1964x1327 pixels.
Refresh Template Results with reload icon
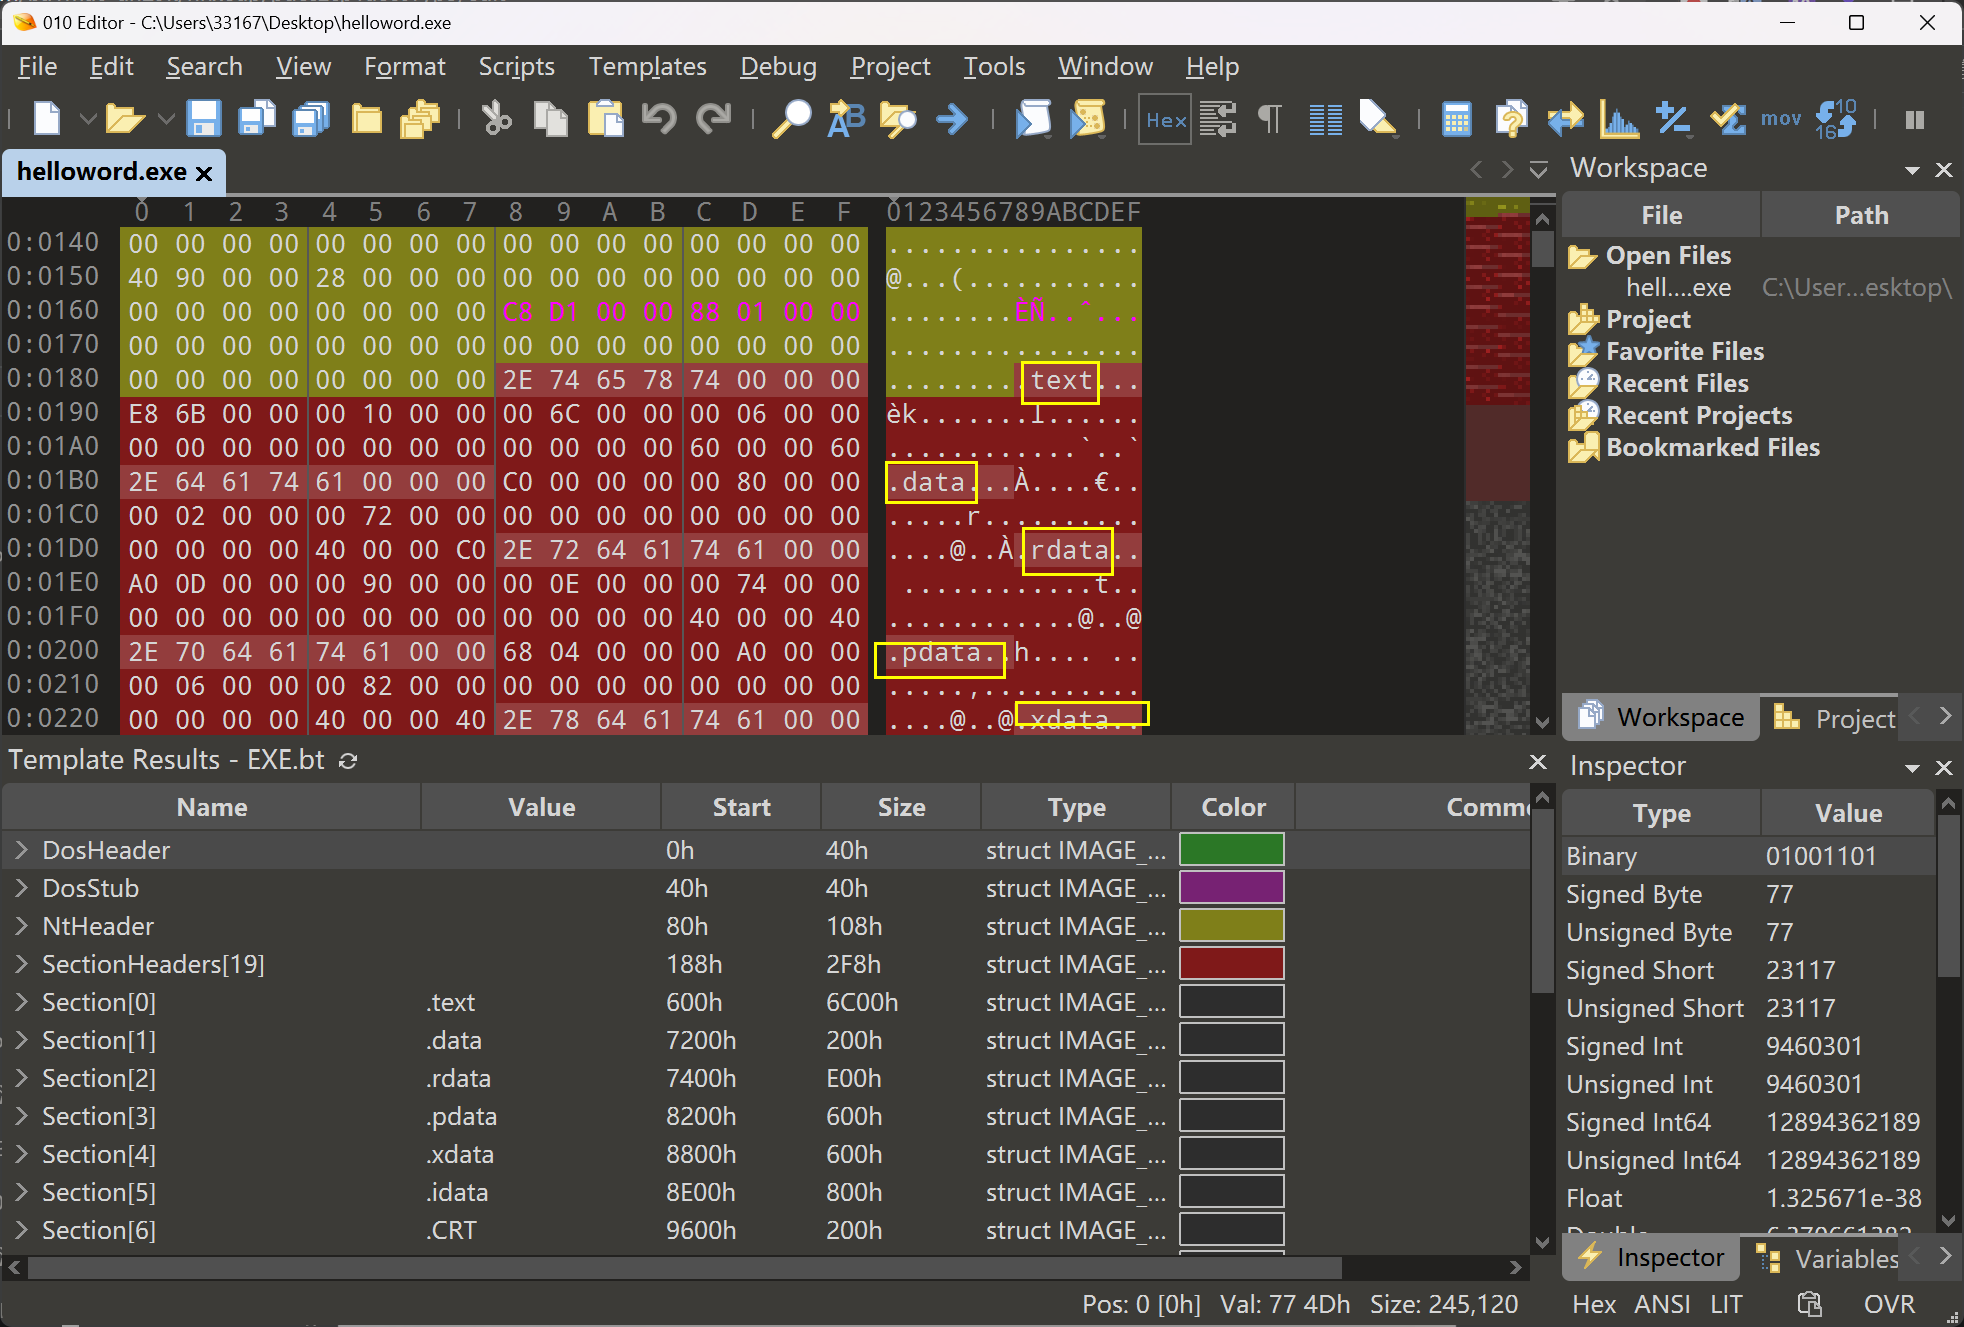348,761
